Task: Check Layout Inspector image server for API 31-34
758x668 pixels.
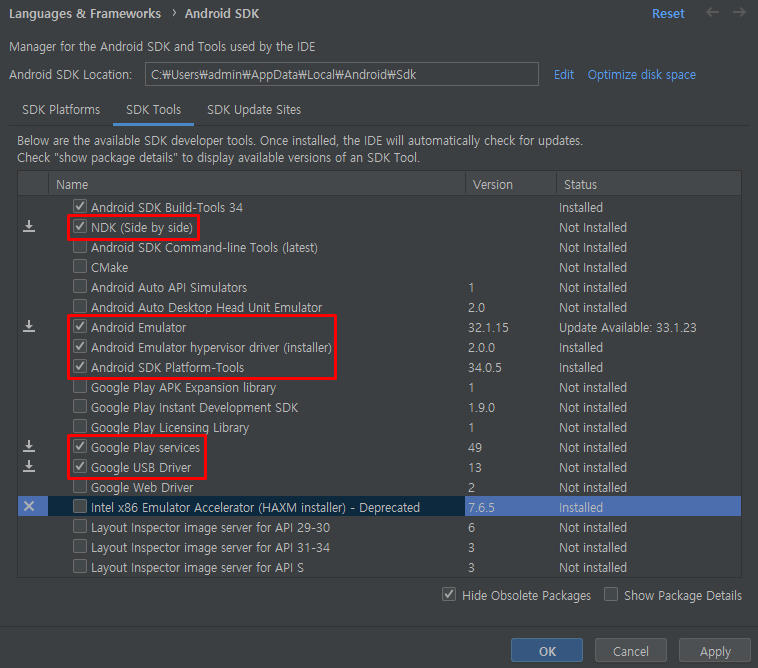Action: [x=80, y=546]
